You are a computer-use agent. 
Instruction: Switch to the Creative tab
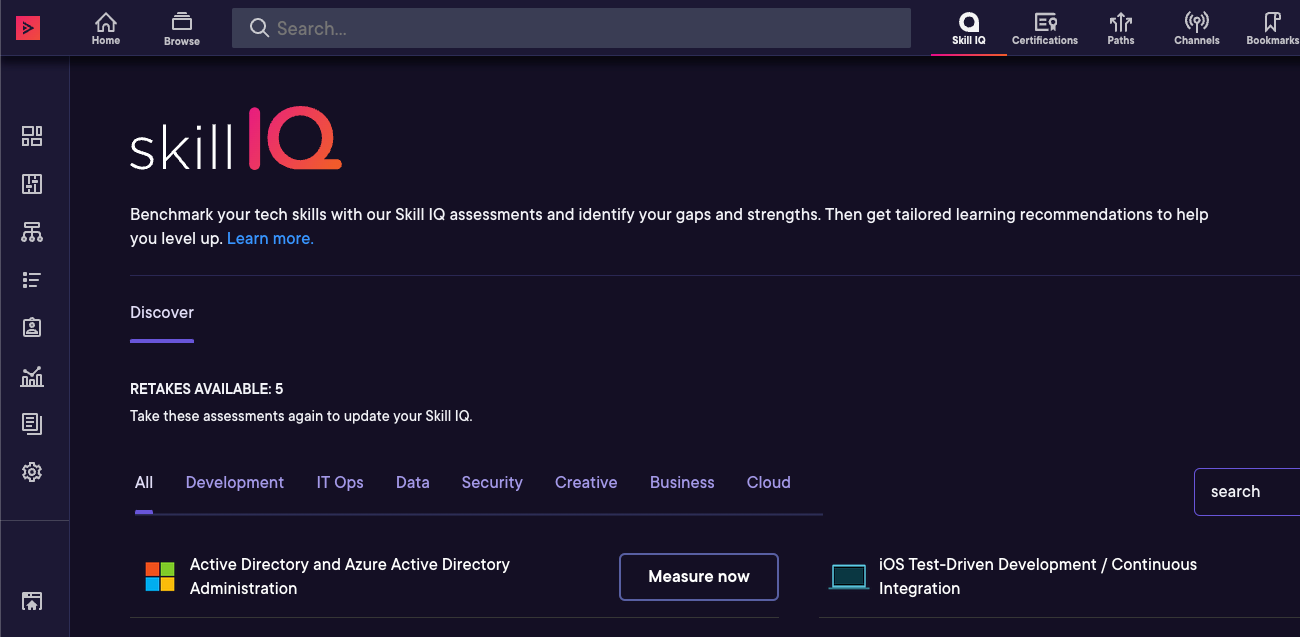(586, 482)
